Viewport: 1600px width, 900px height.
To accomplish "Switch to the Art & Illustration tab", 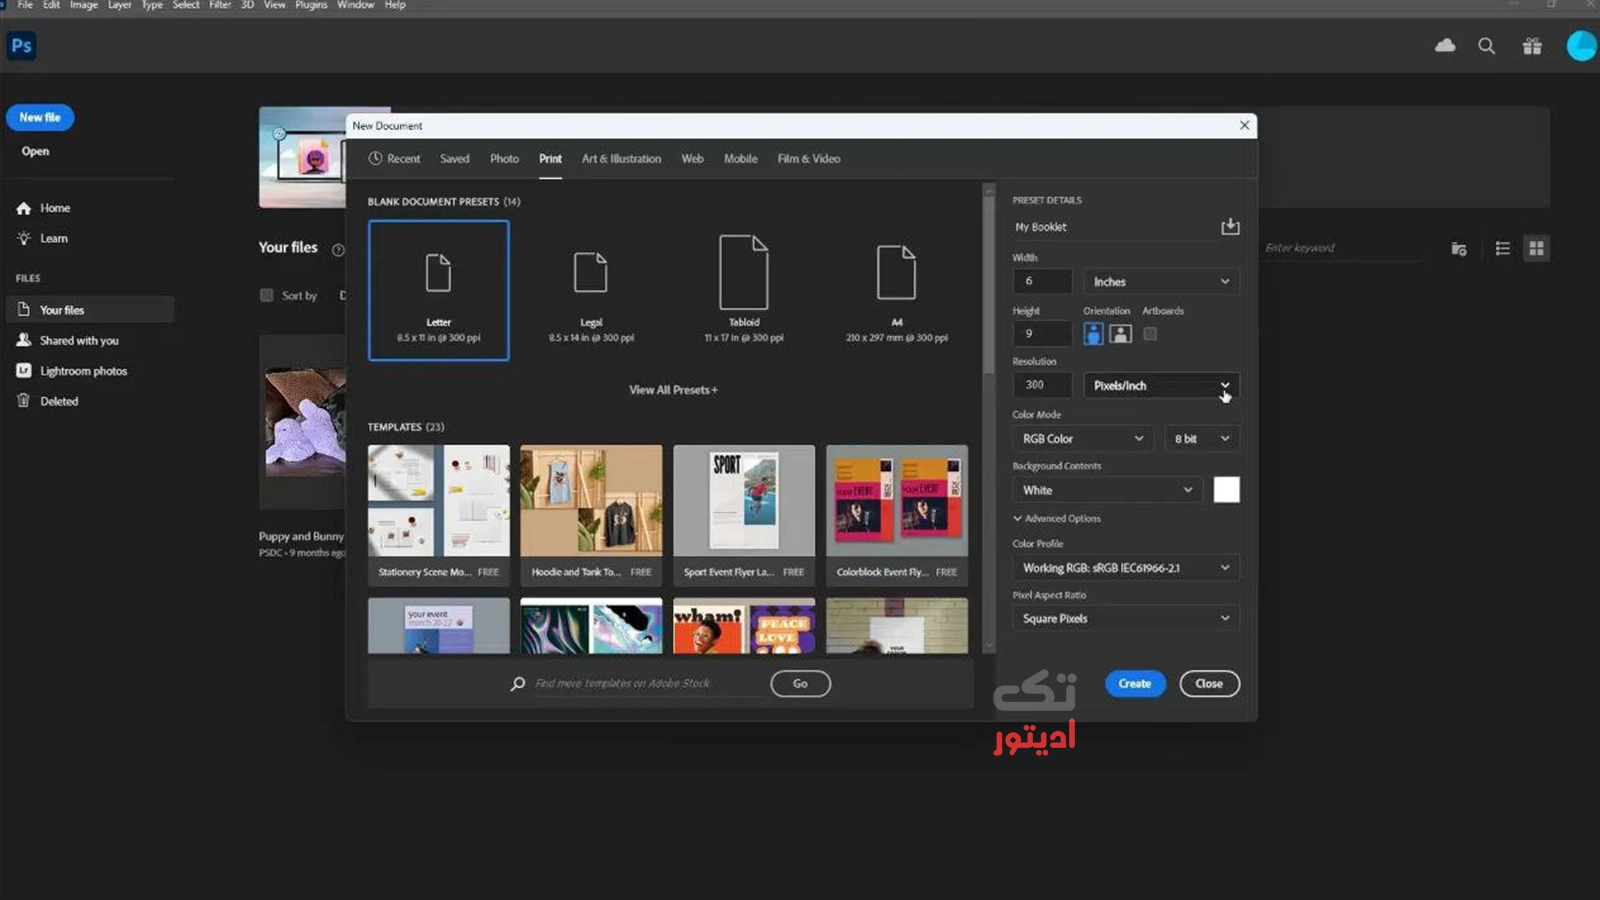I will point(621,159).
